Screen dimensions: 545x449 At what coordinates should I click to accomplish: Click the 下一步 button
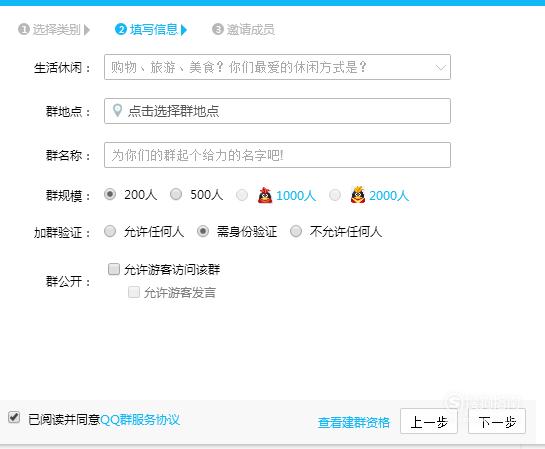pos(497,421)
